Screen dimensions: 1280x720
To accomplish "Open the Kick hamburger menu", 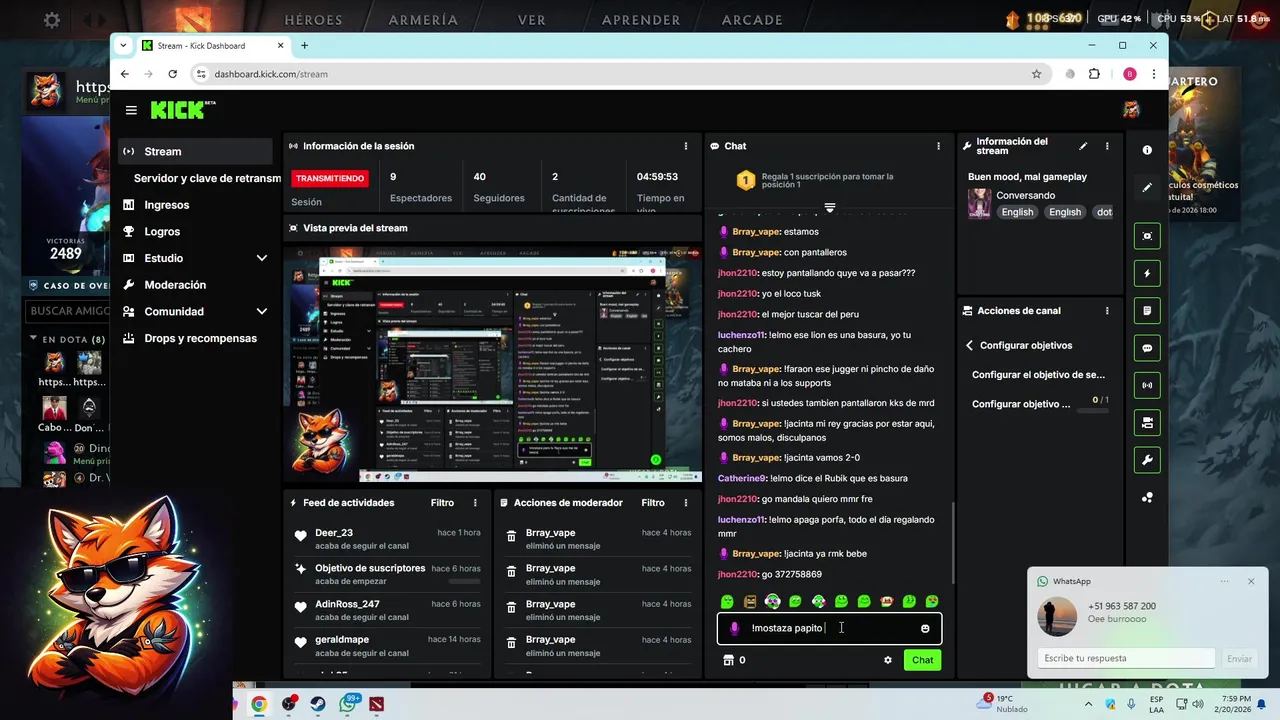I will (x=131, y=110).
